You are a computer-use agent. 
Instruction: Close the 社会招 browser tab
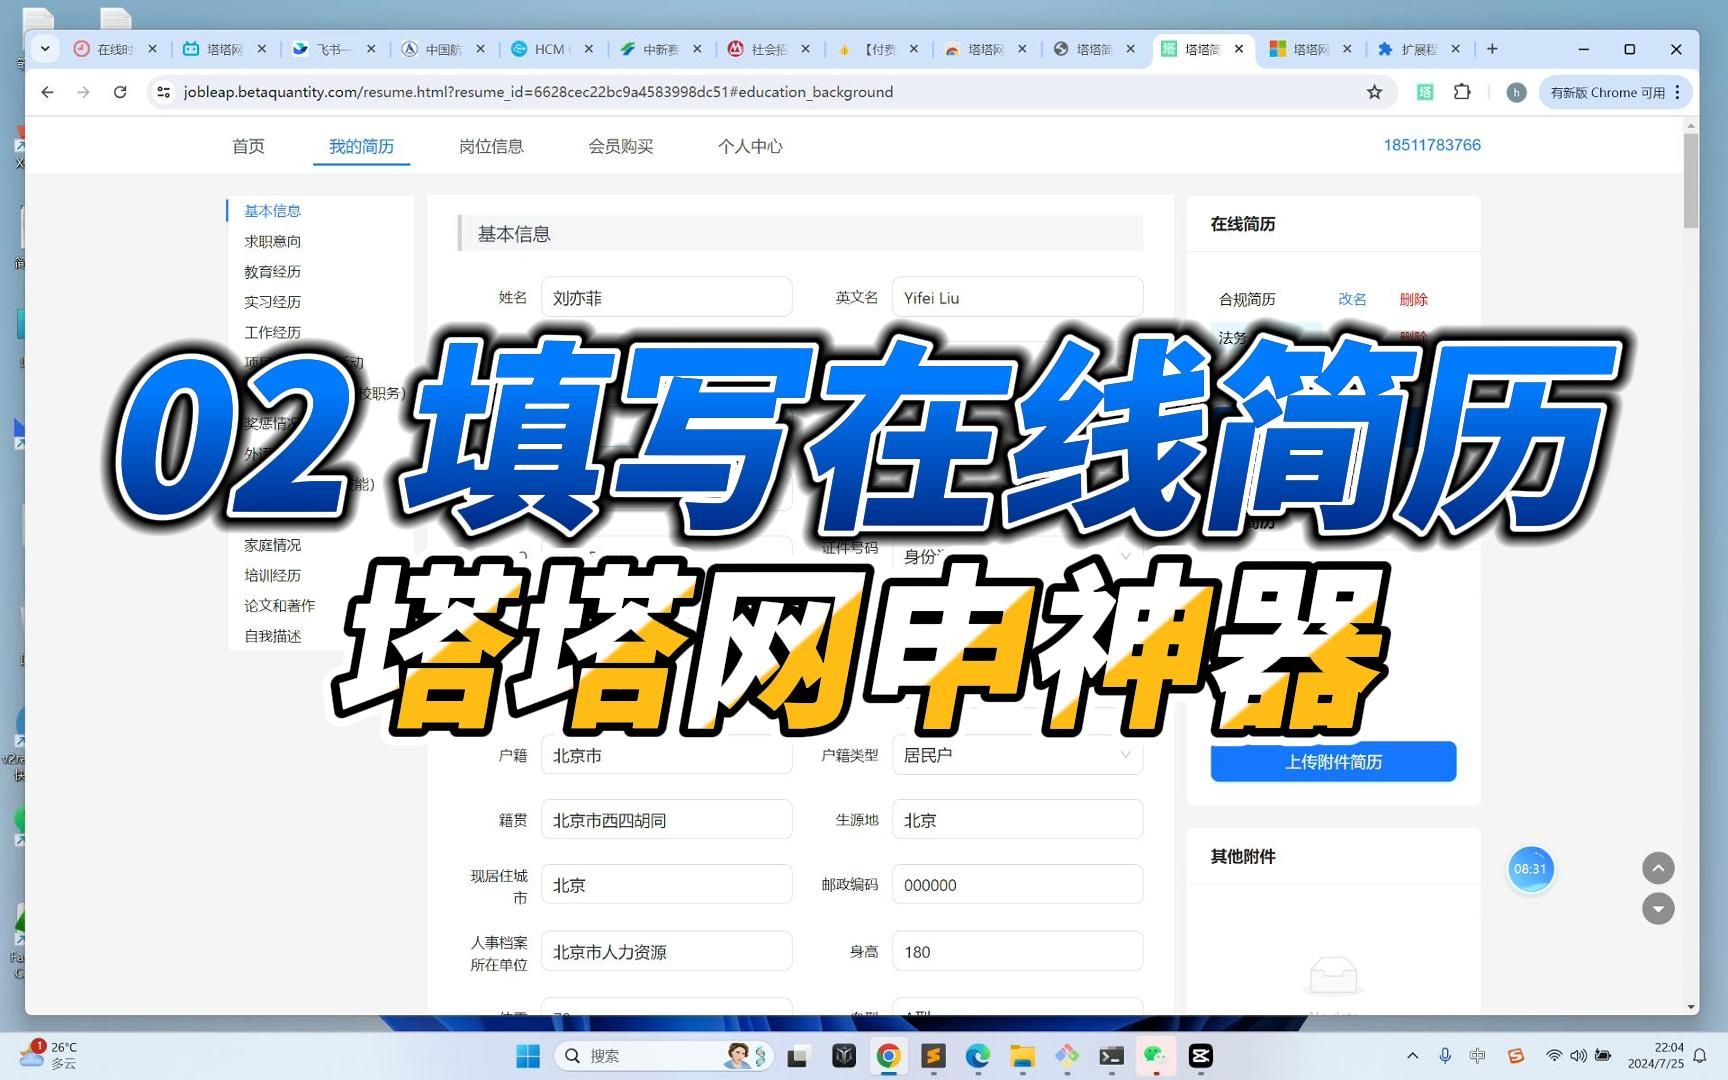(805, 48)
